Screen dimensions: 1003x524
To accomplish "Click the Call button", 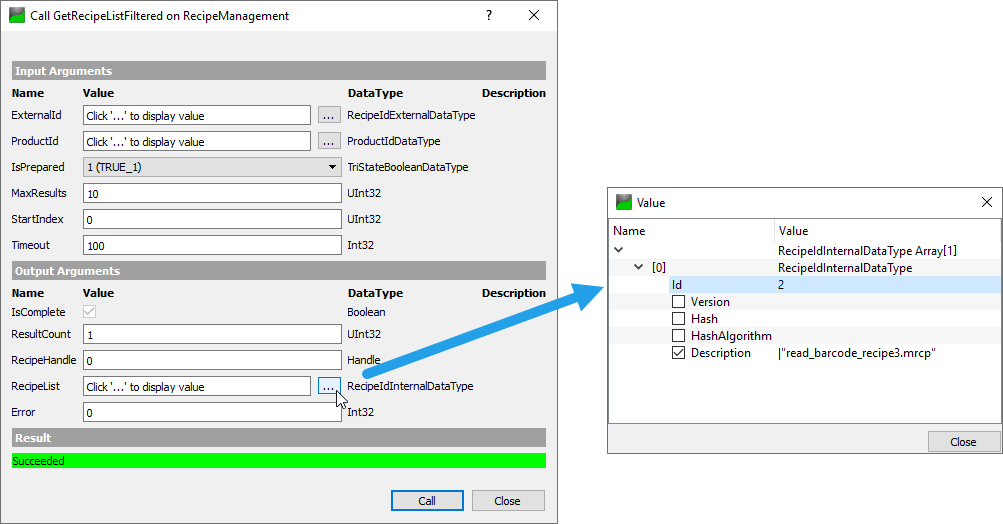I will (427, 500).
